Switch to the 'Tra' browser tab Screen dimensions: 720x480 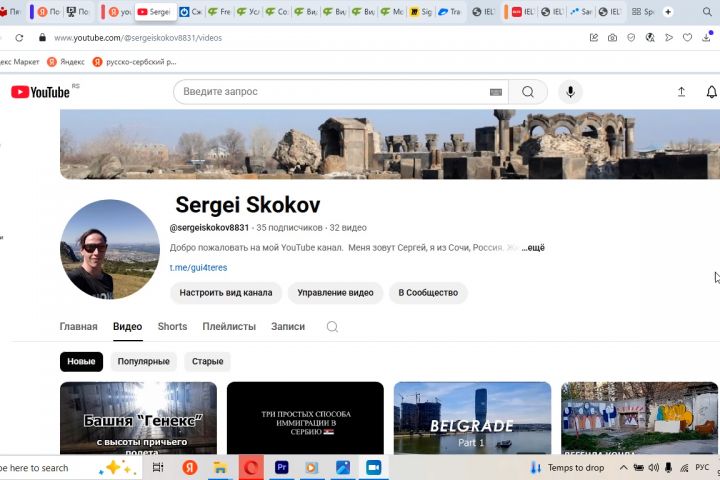tap(450, 12)
